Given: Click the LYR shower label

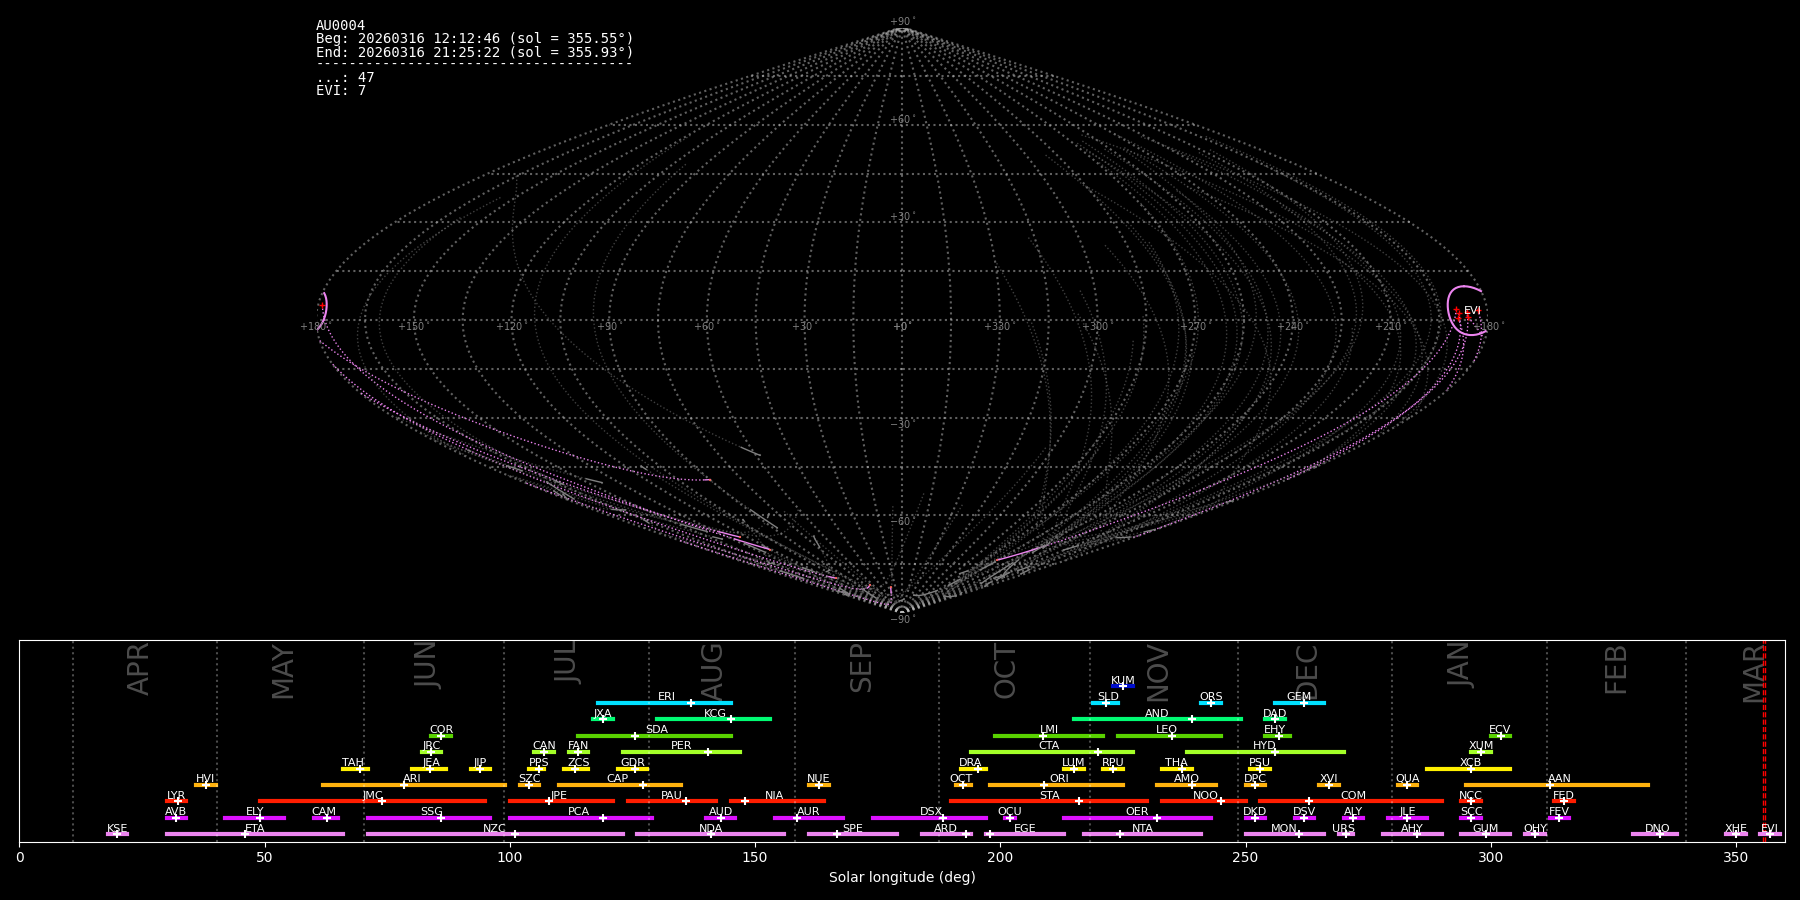Looking at the screenshot, I should pyautogui.click(x=176, y=796).
